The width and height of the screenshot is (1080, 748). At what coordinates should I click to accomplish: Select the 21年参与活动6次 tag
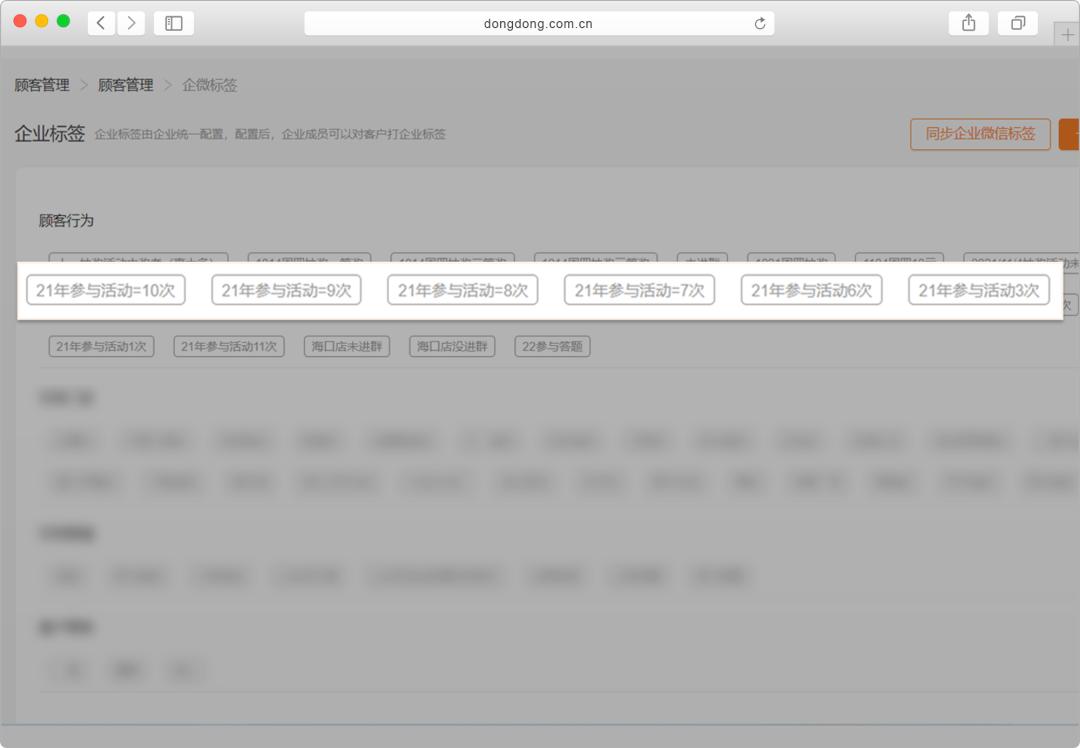[x=811, y=290]
